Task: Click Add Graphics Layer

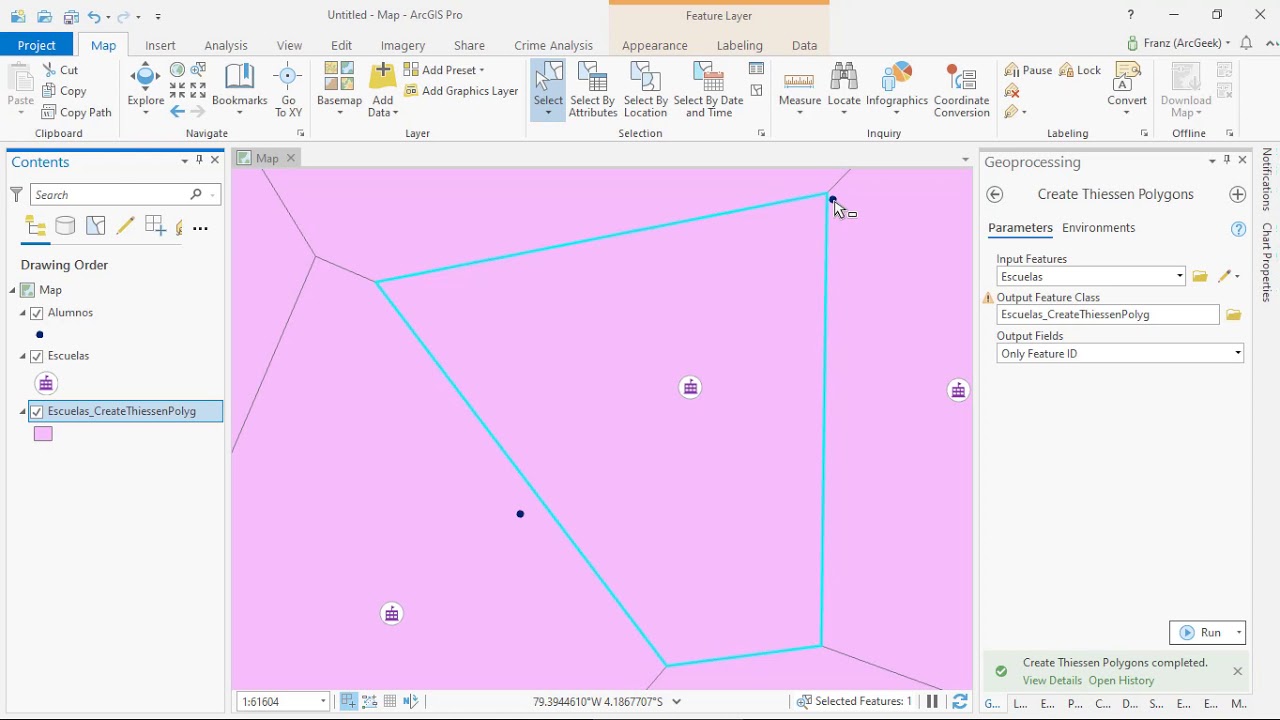Action: coord(461,91)
